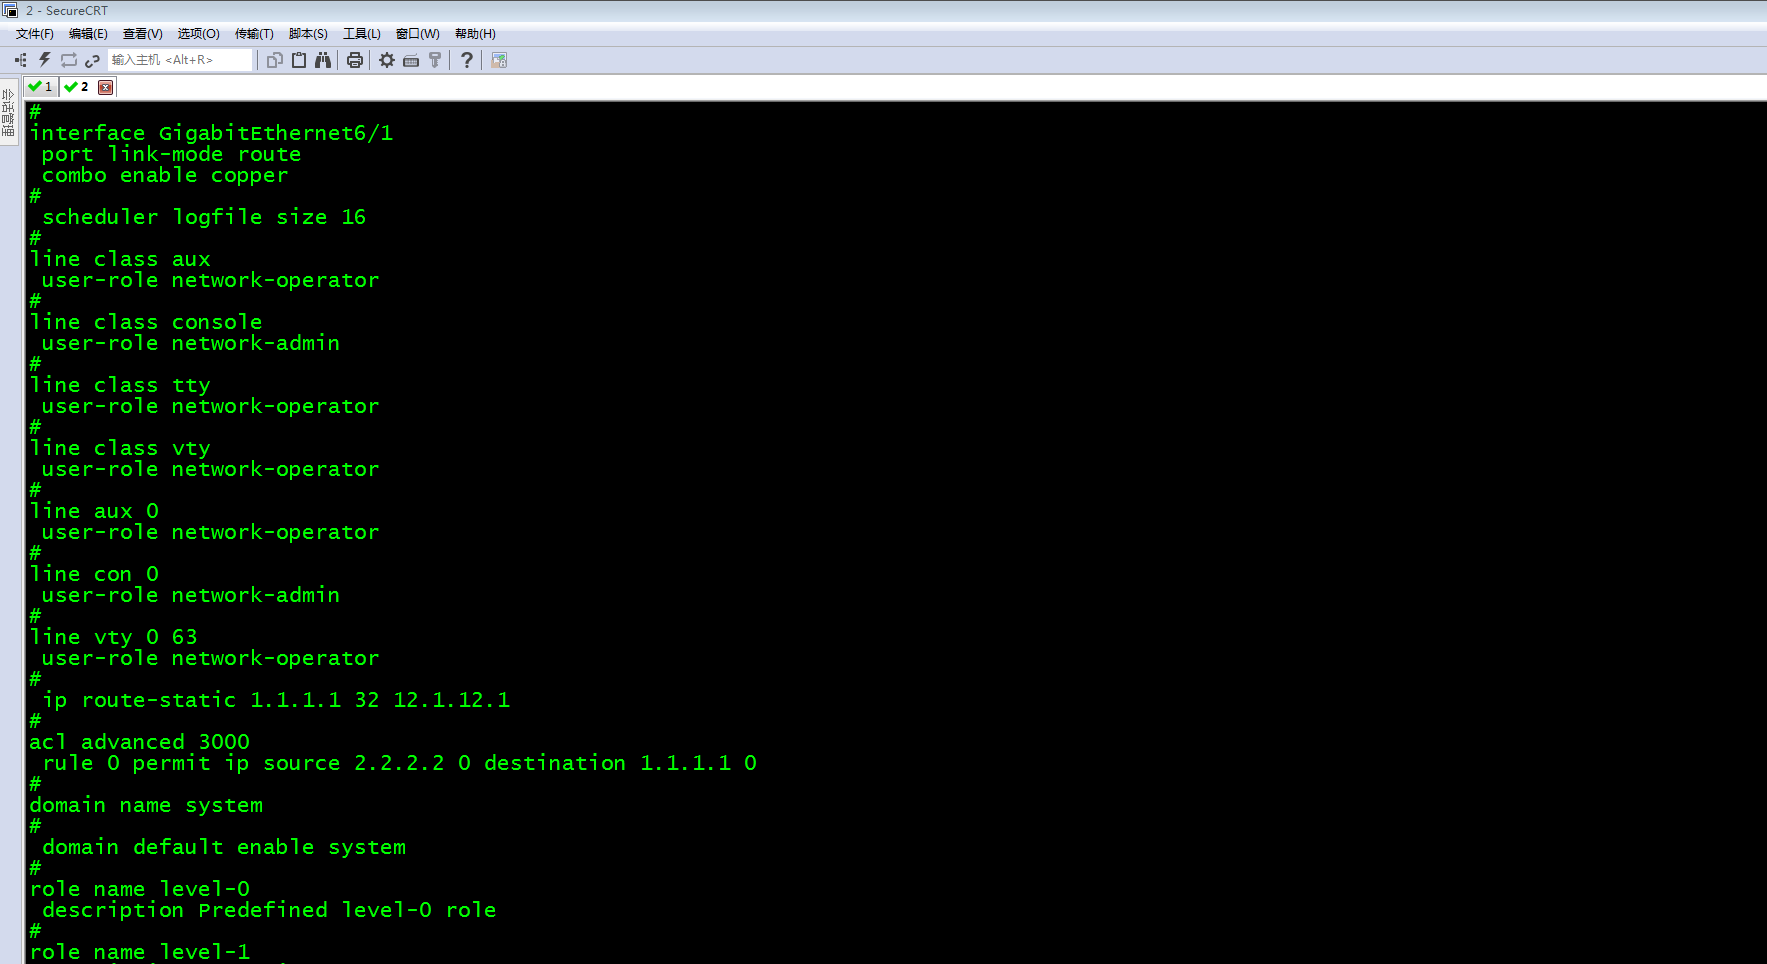Expand the collapsed Session Manager side panel
This screenshot has height=964, width=1767.
coord(8,112)
